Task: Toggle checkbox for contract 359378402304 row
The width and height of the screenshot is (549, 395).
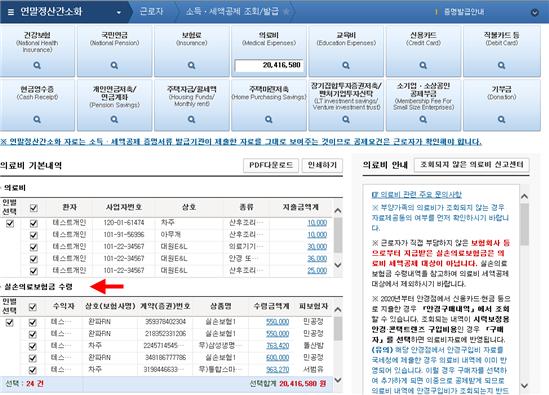Action: pos(33,323)
